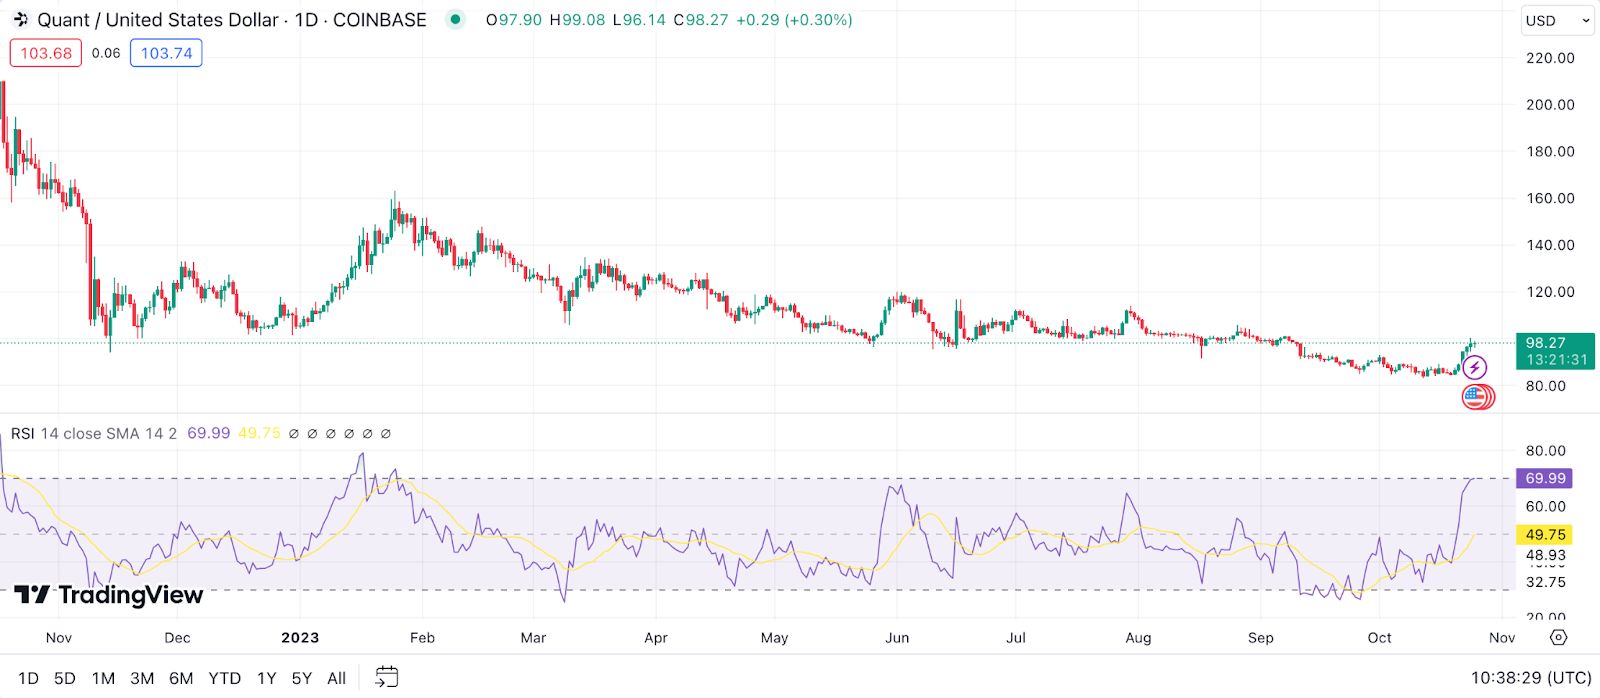Open chart settings gear icon

[1558, 637]
